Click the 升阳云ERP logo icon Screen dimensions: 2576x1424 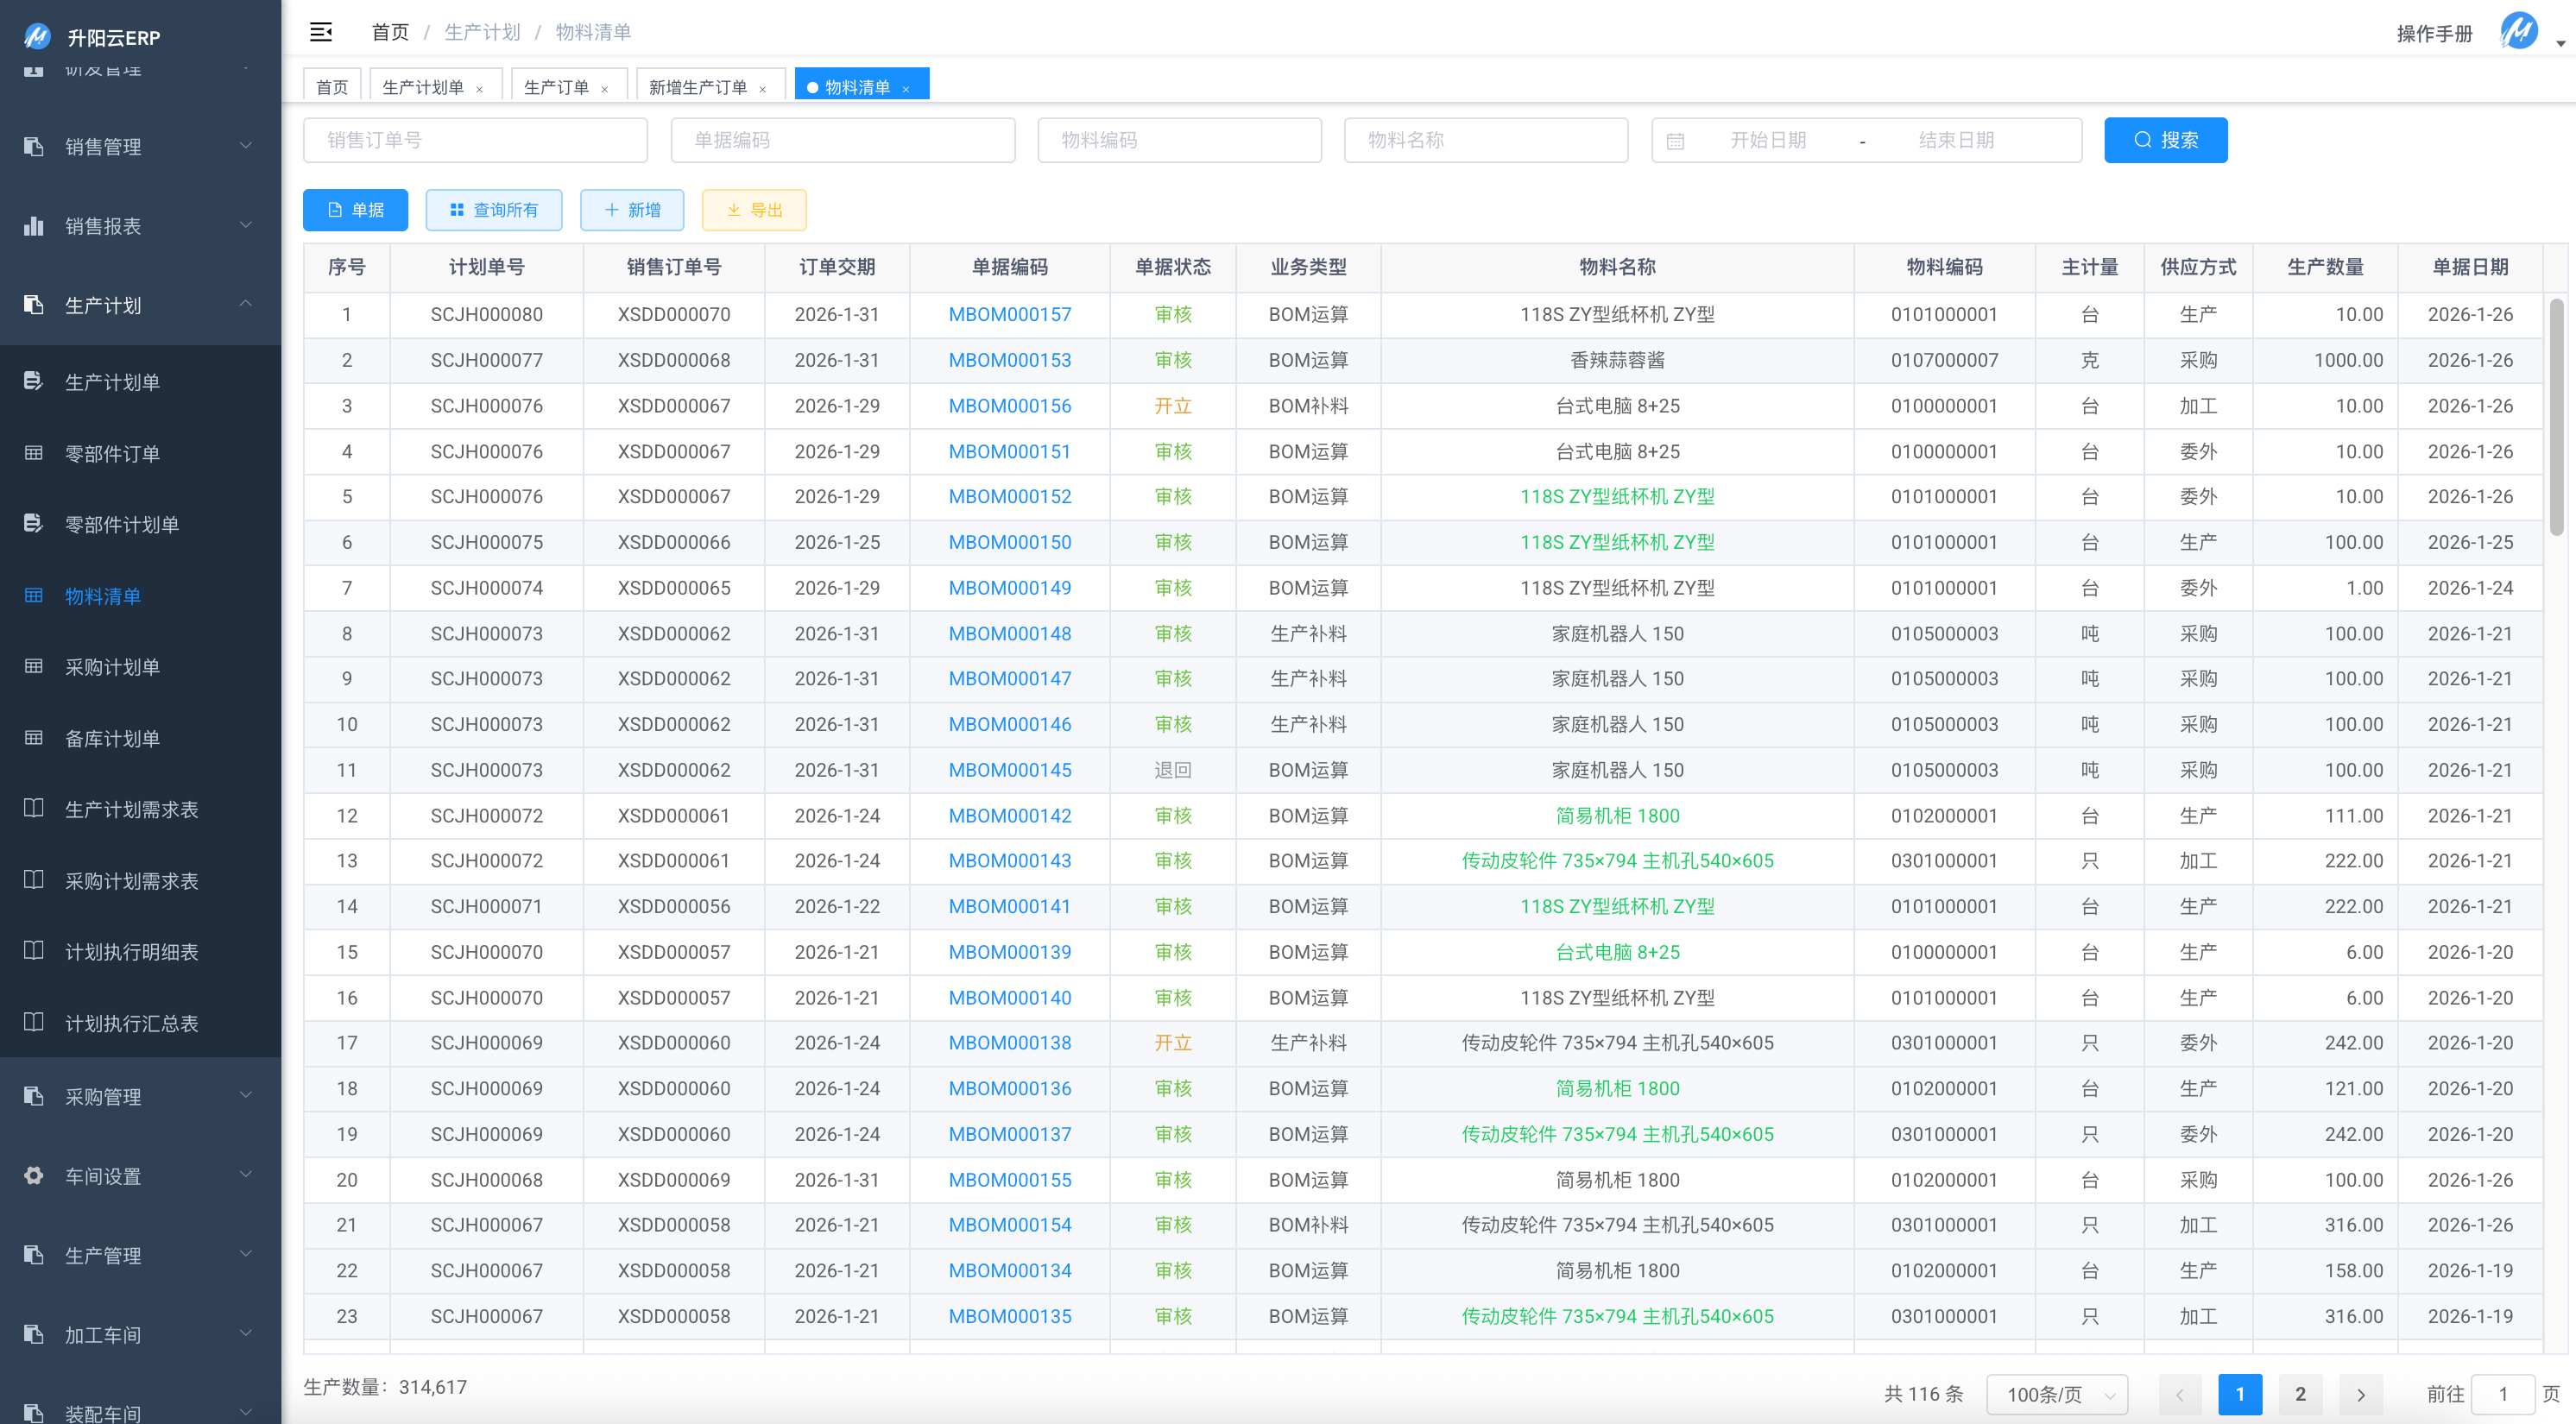click(x=37, y=37)
